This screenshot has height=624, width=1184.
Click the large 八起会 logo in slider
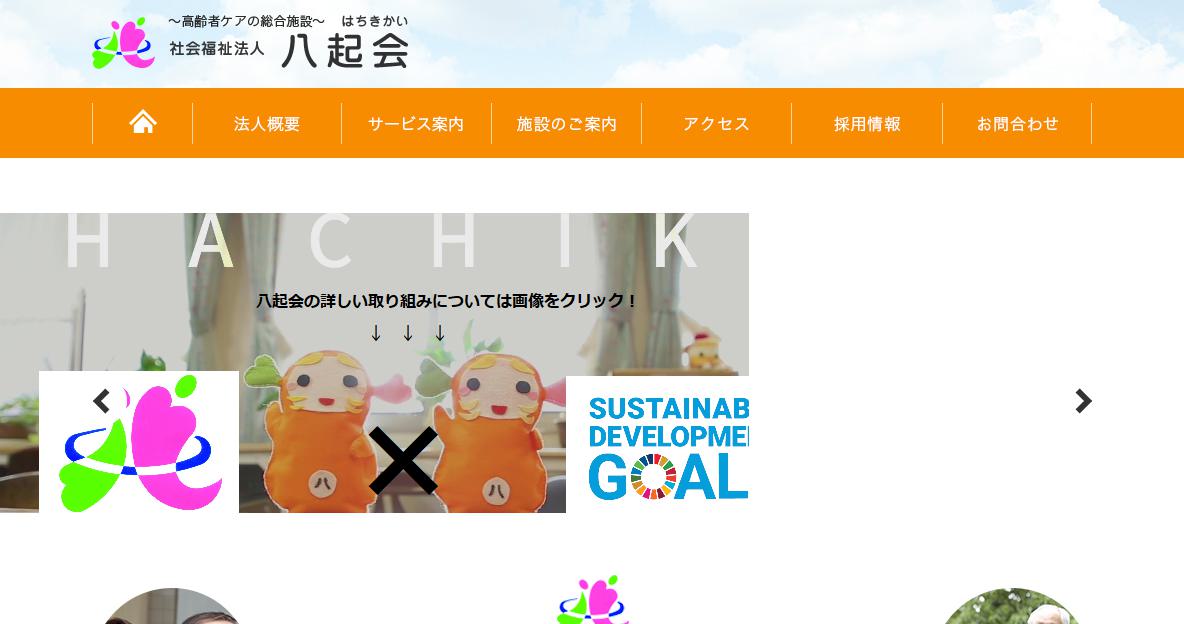139,442
